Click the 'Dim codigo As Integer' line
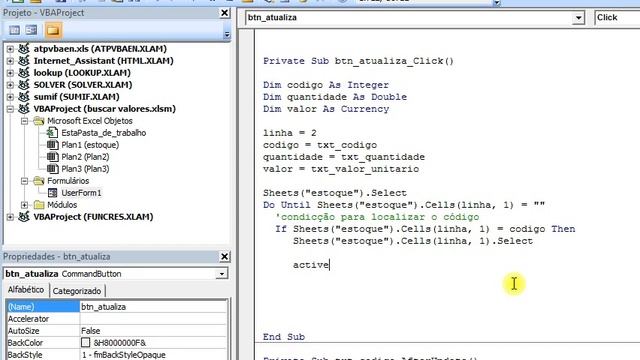This screenshot has height=360, width=640. pos(326,85)
